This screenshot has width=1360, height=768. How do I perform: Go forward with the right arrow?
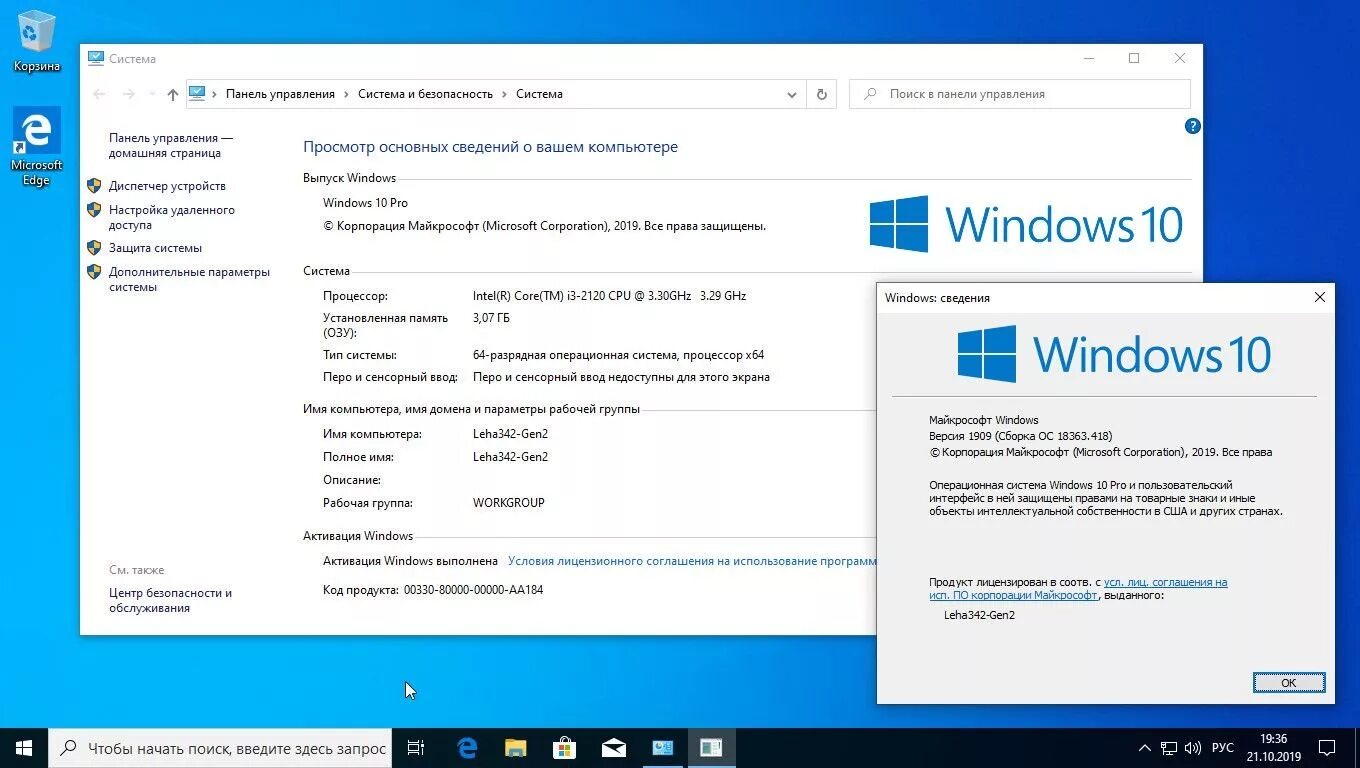[x=128, y=94]
